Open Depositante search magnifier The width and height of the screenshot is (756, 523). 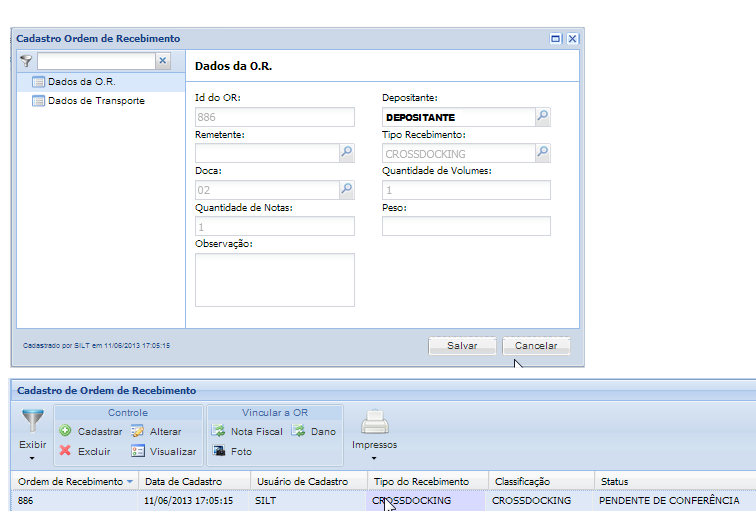click(543, 117)
